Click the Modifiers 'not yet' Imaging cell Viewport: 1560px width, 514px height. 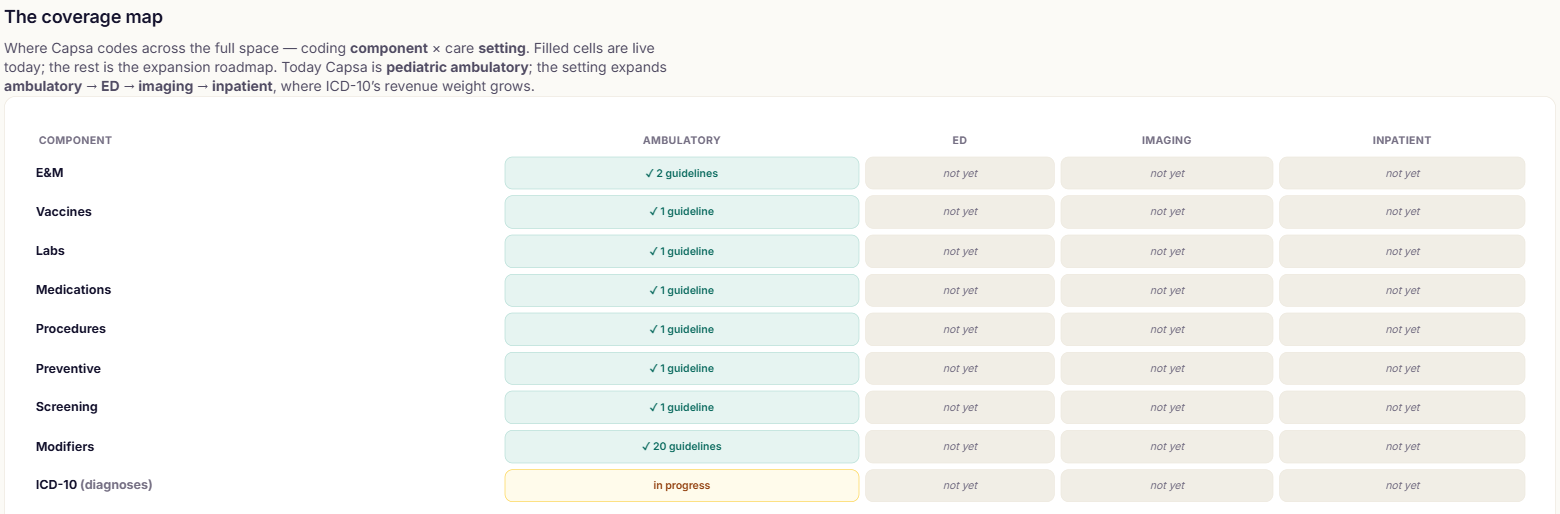click(1167, 446)
